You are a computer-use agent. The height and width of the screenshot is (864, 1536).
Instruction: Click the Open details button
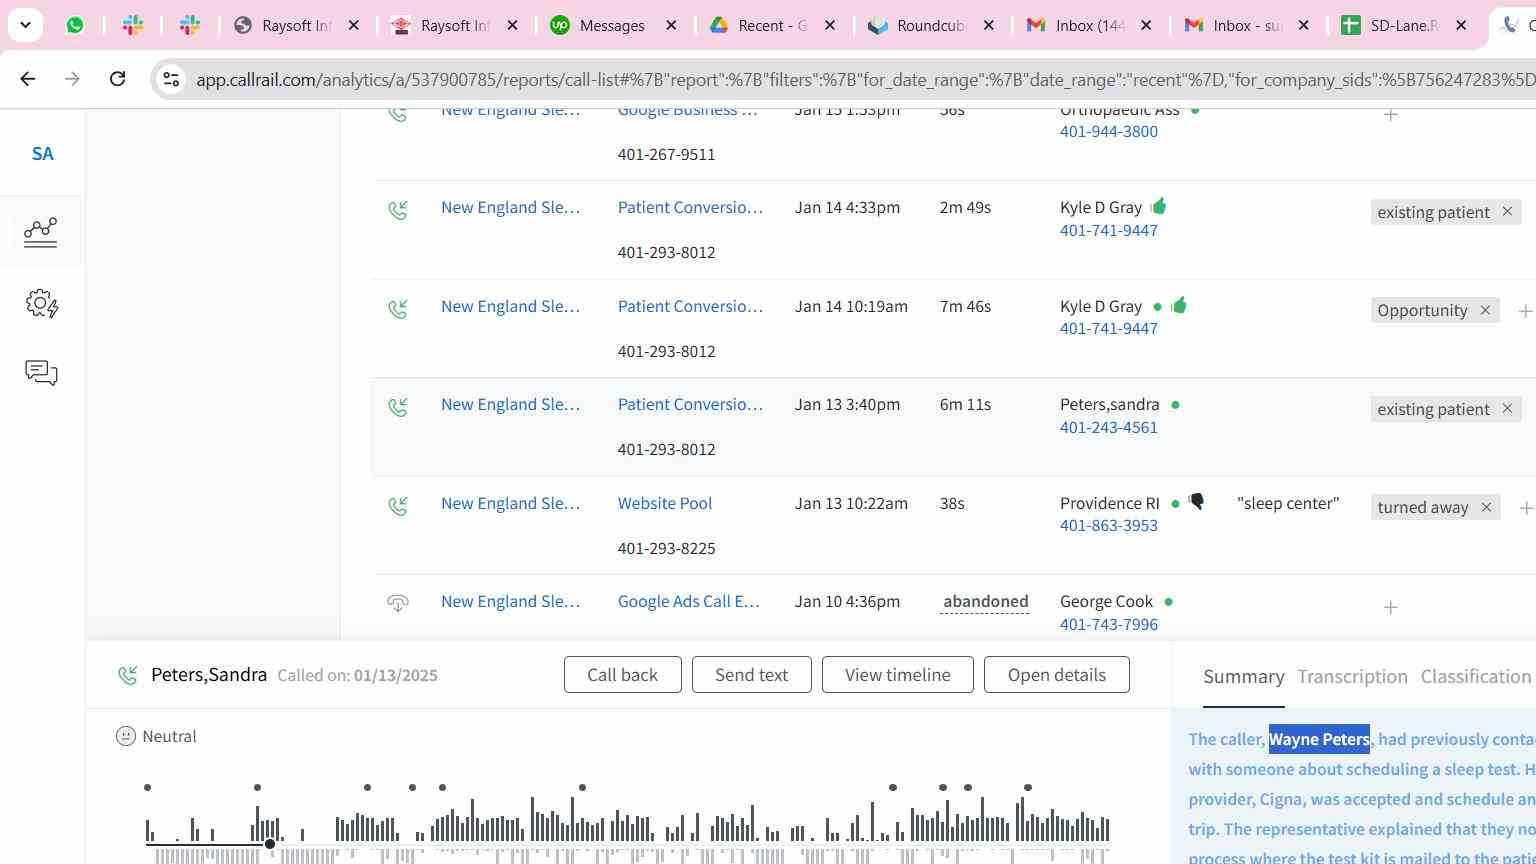(x=1056, y=675)
